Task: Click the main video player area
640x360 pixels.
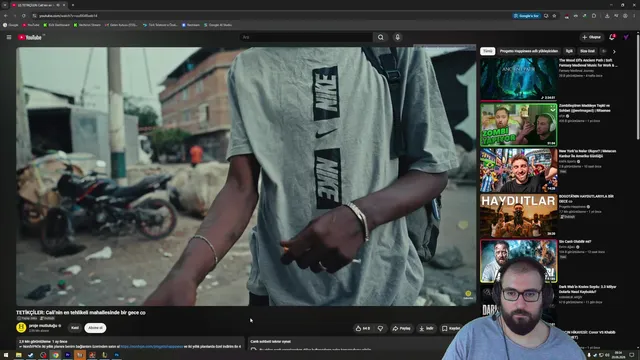Action: click(x=246, y=176)
